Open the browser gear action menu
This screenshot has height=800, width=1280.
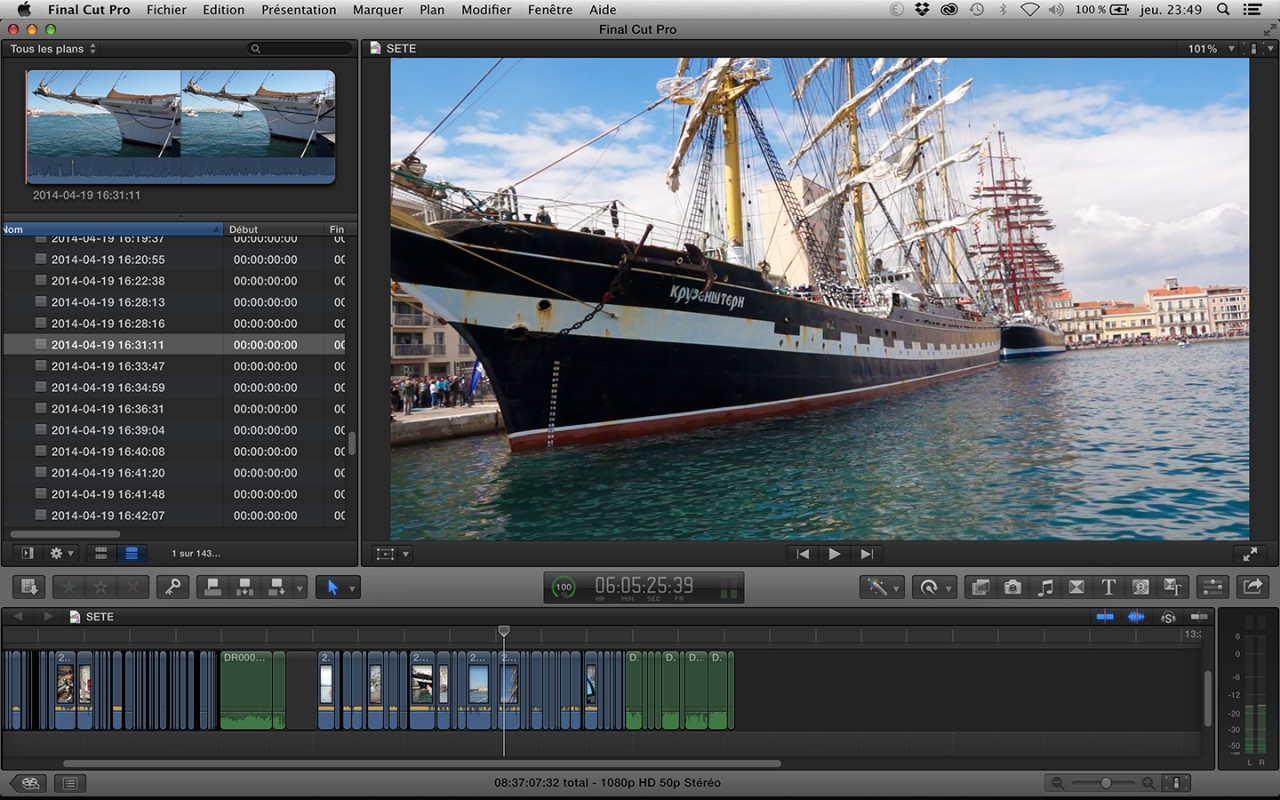(x=61, y=553)
